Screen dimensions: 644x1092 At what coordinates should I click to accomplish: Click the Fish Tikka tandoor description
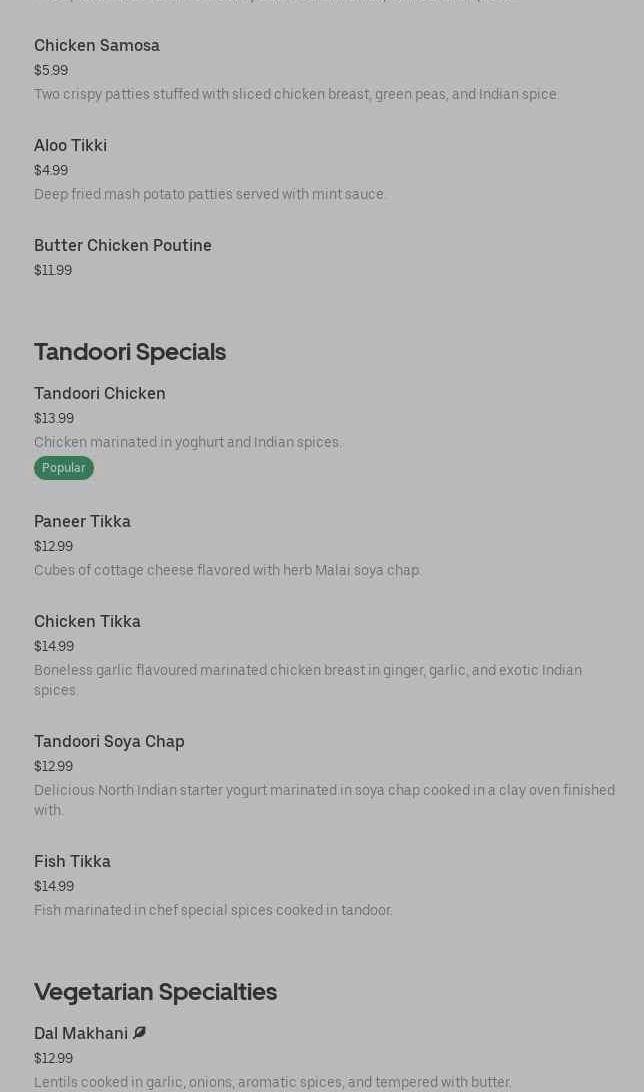213,910
